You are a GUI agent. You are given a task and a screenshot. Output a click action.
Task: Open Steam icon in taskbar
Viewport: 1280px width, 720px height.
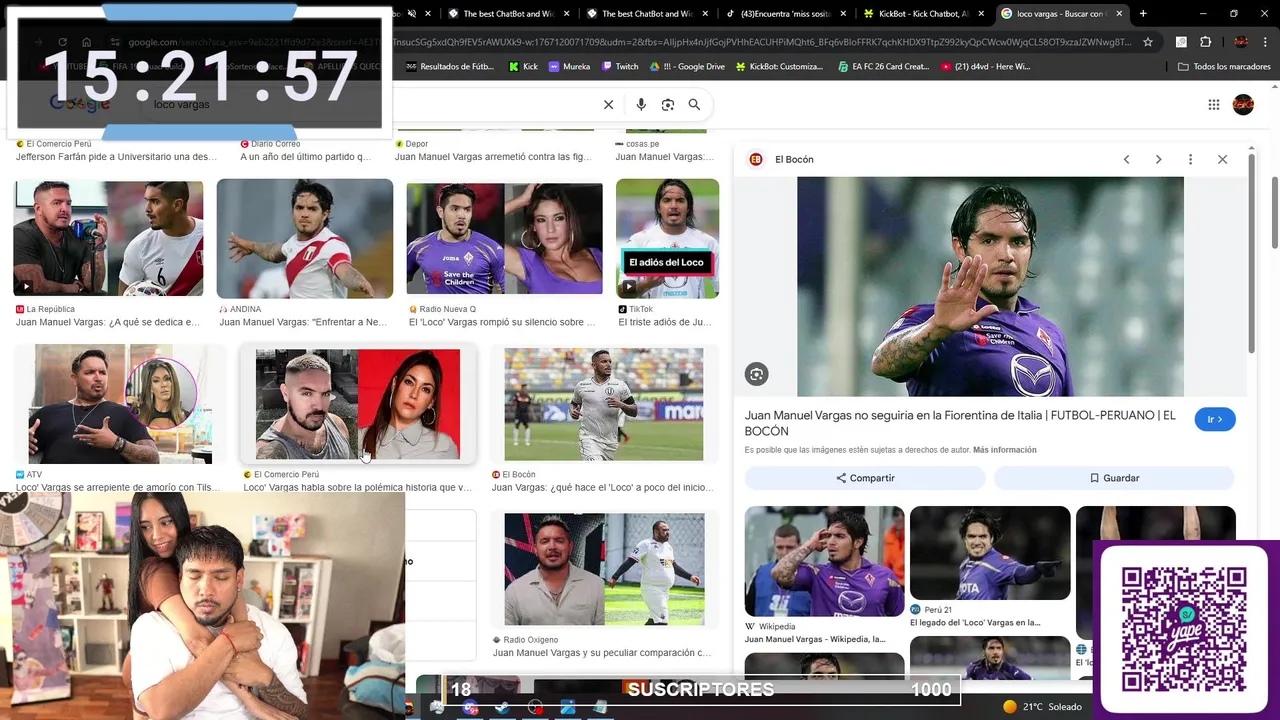[x=502, y=707]
